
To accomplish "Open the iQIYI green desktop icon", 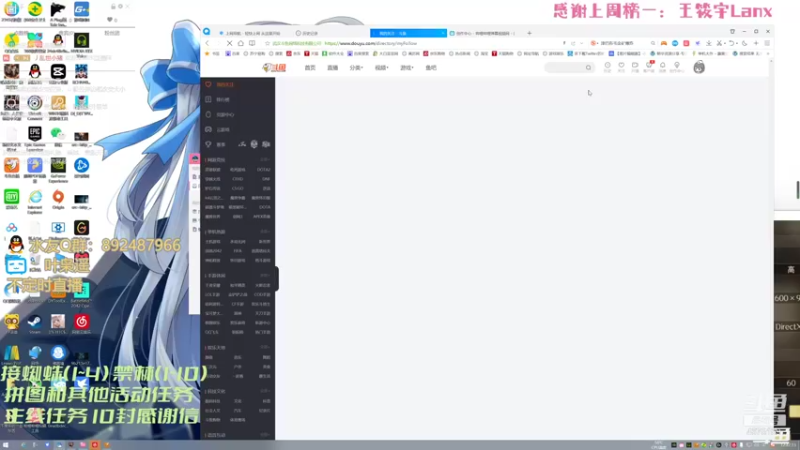I will tap(11, 199).
